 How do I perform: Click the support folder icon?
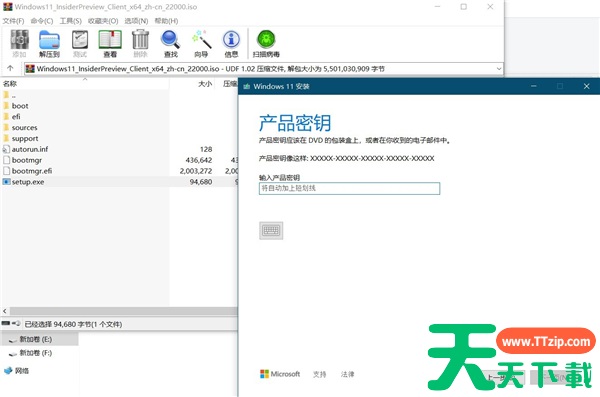point(6,138)
